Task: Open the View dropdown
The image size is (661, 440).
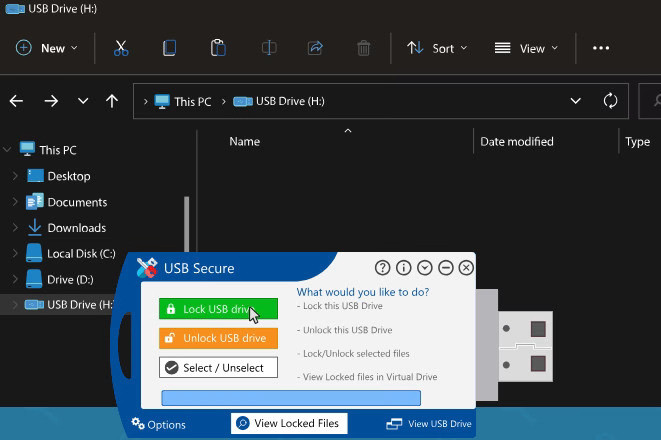Action: click(x=526, y=48)
